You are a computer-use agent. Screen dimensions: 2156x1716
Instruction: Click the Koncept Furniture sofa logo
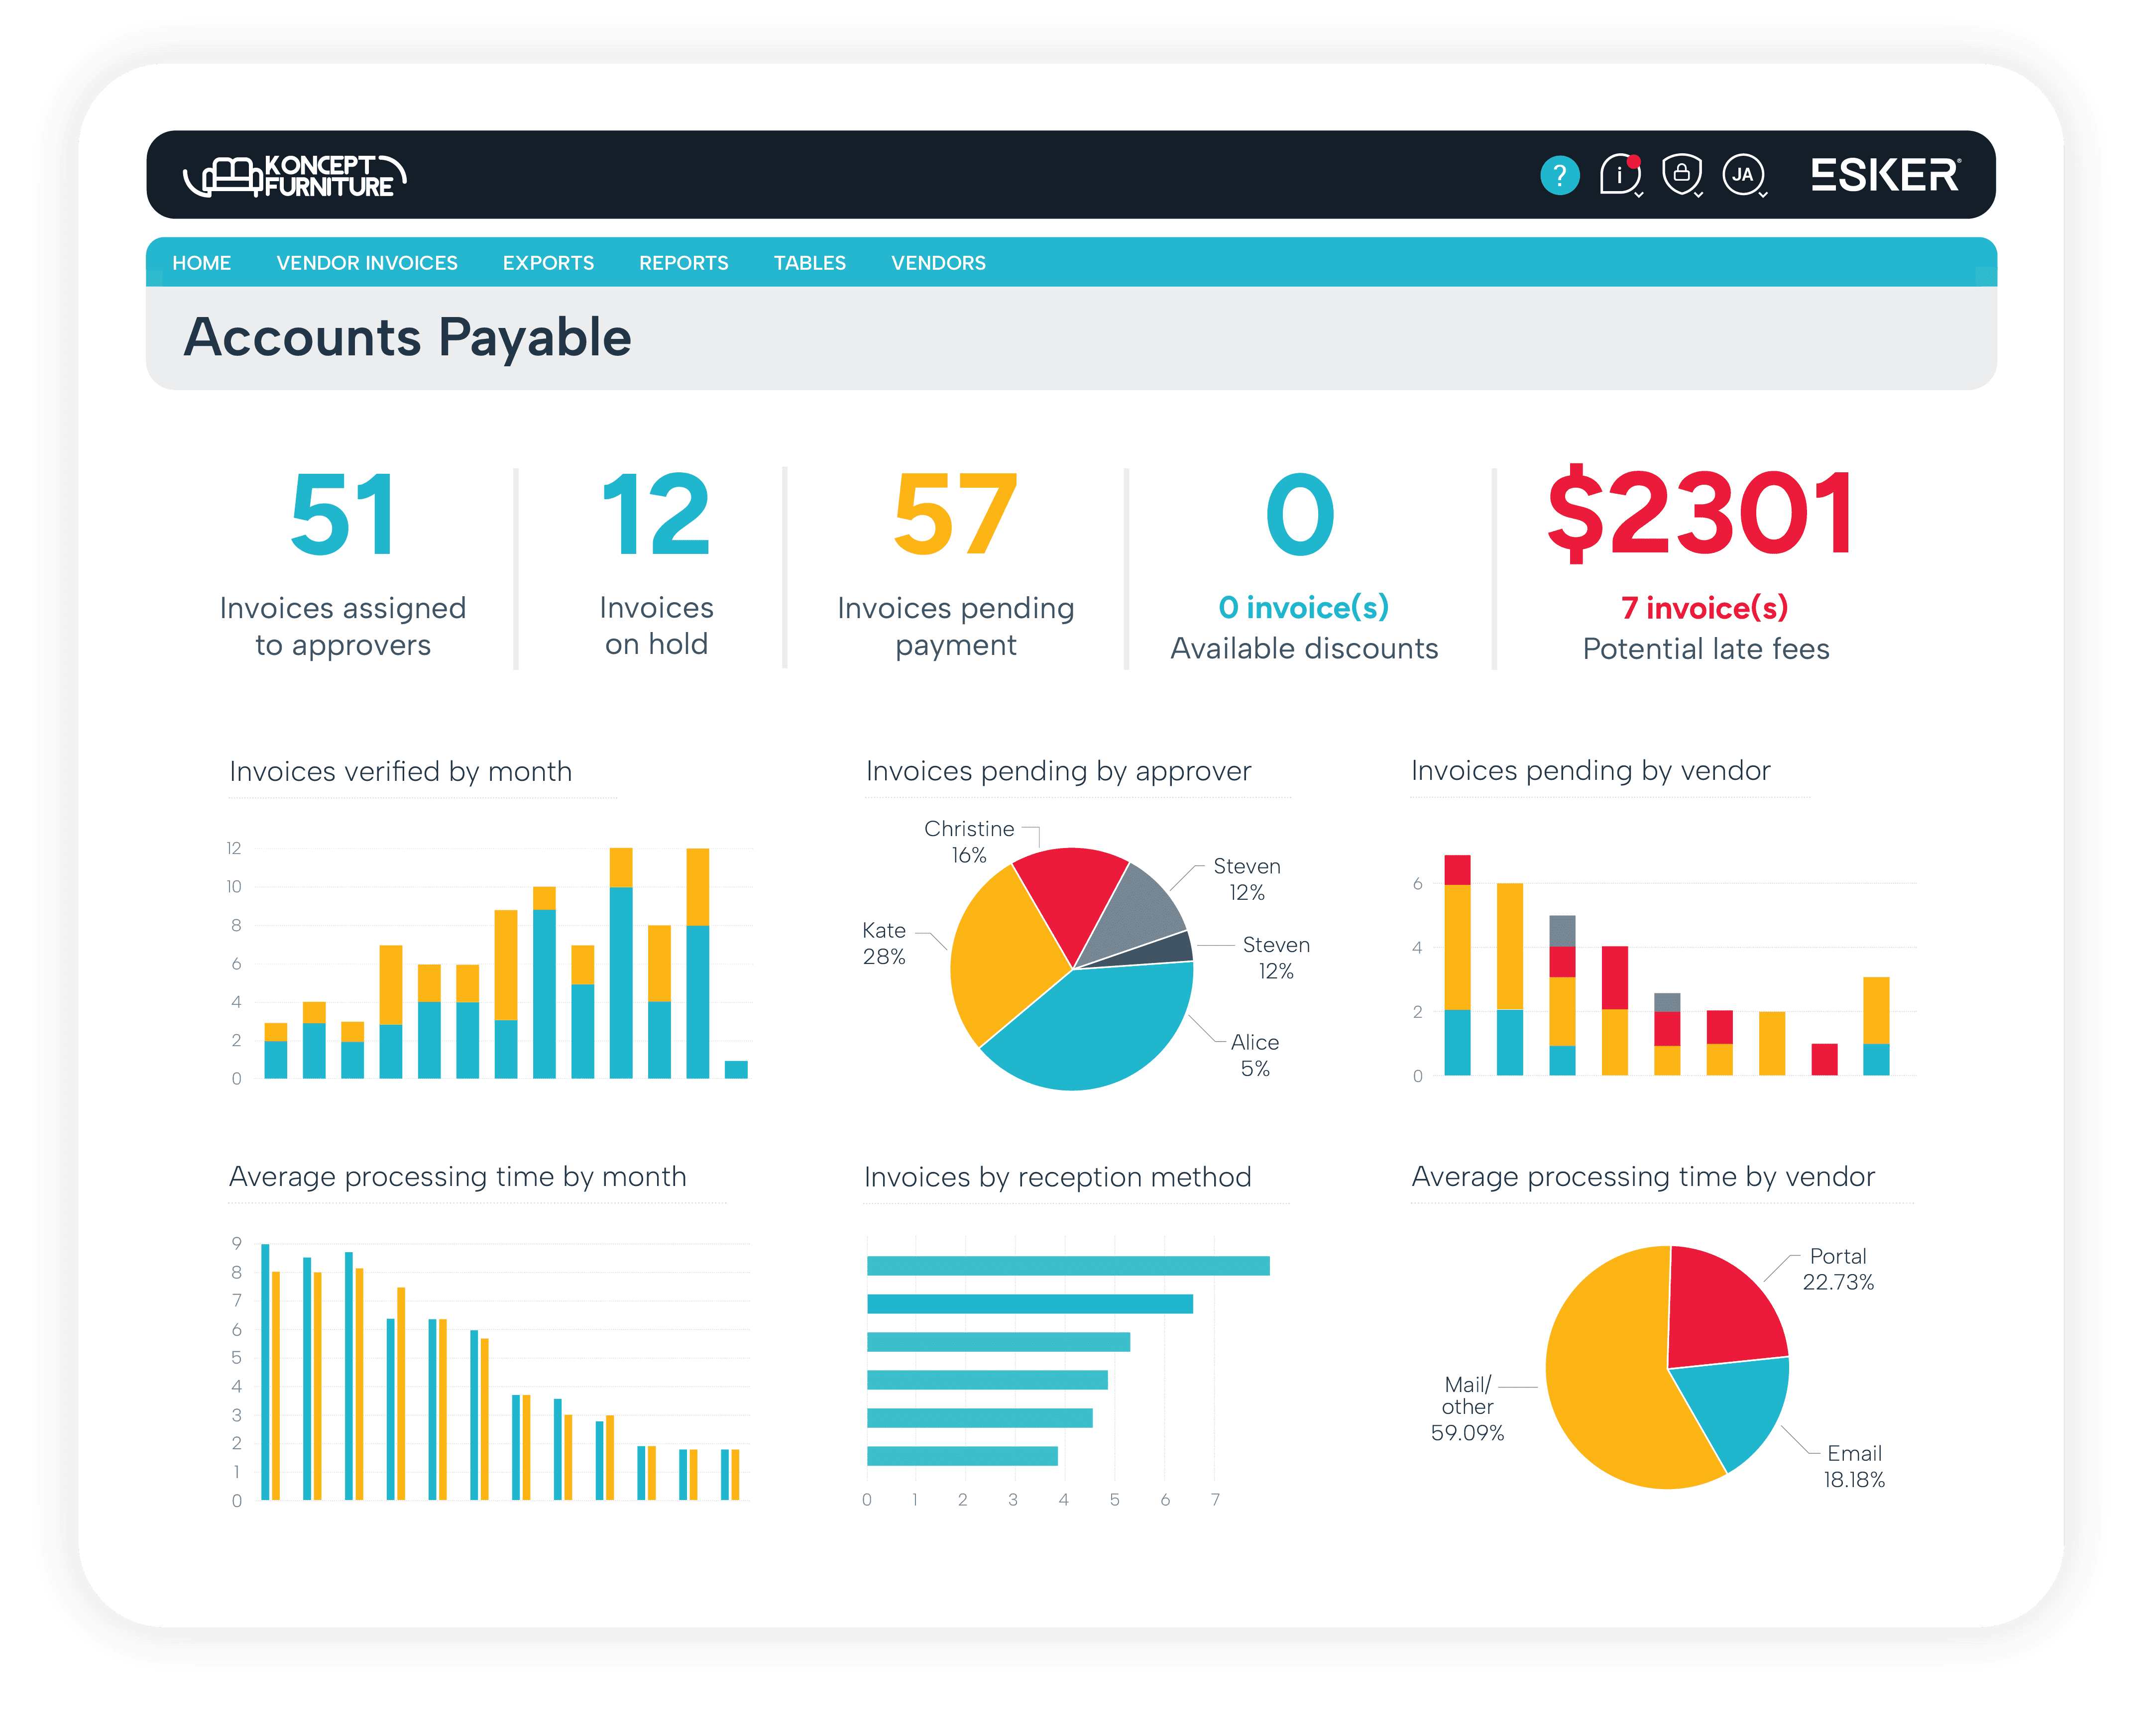point(295,176)
